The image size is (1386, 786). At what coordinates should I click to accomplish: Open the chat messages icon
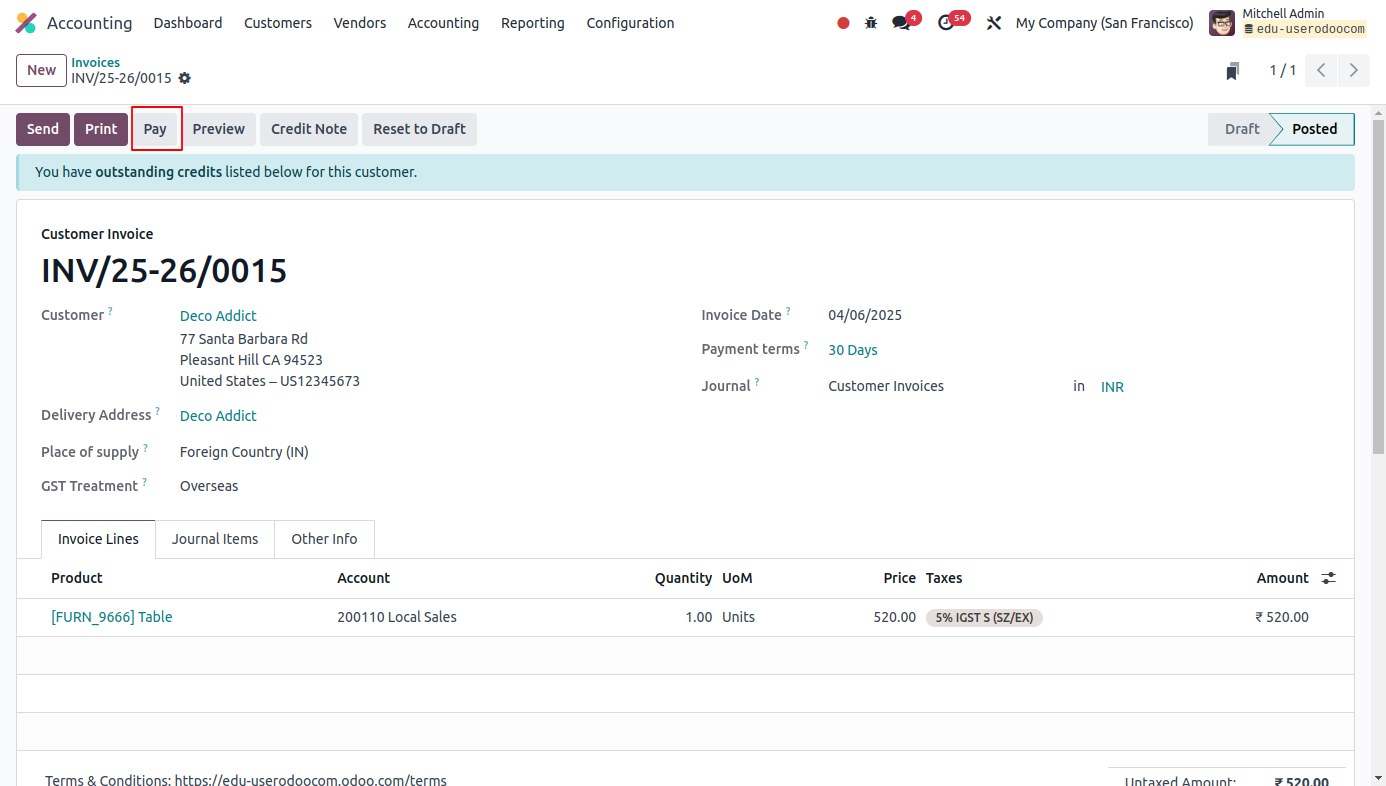(x=902, y=23)
